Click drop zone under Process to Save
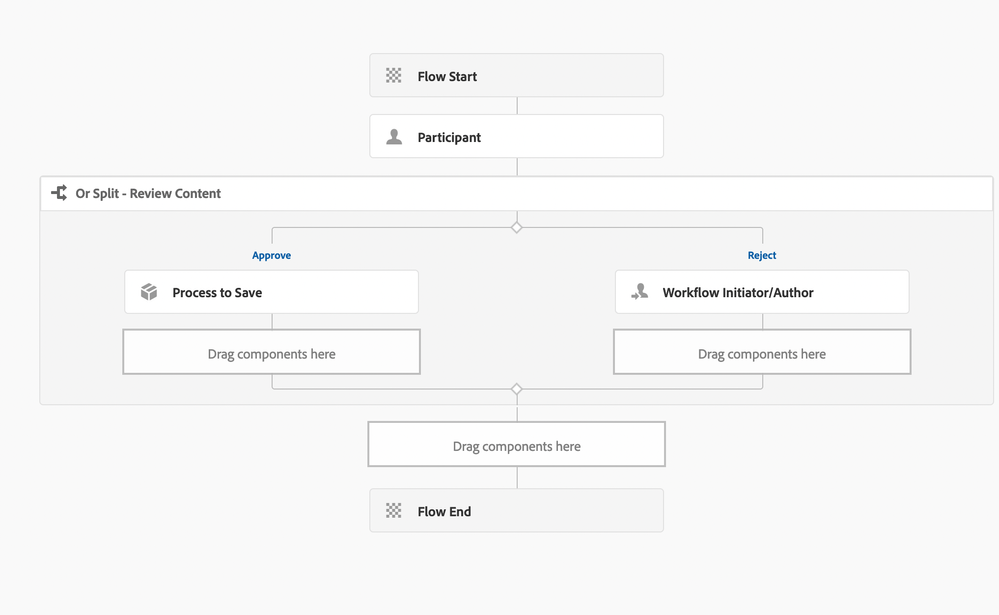 click(271, 353)
